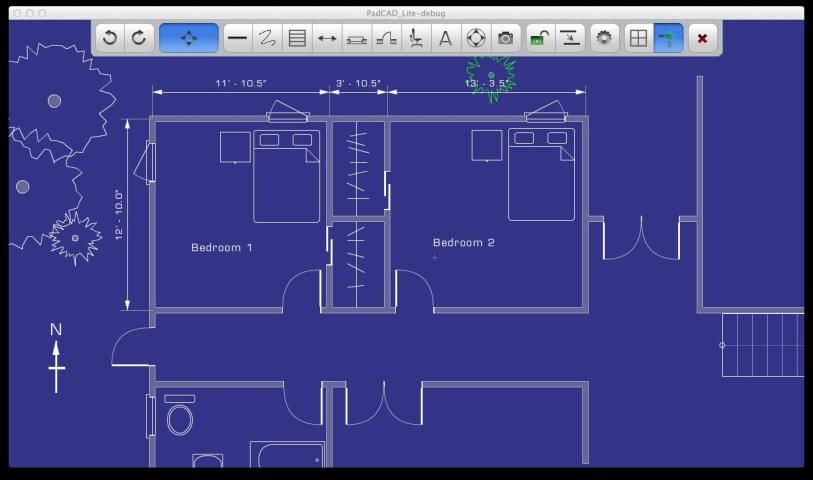Select the wall drawing tool

pyautogui.click(x=356, y=38)
